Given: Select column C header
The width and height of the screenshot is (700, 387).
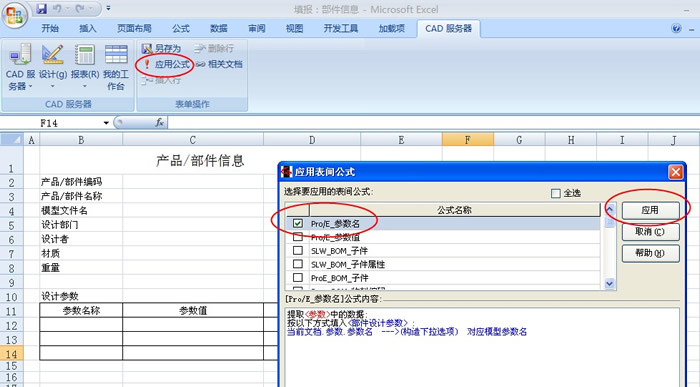Looking at the screenshot, I should pos(193,140).
